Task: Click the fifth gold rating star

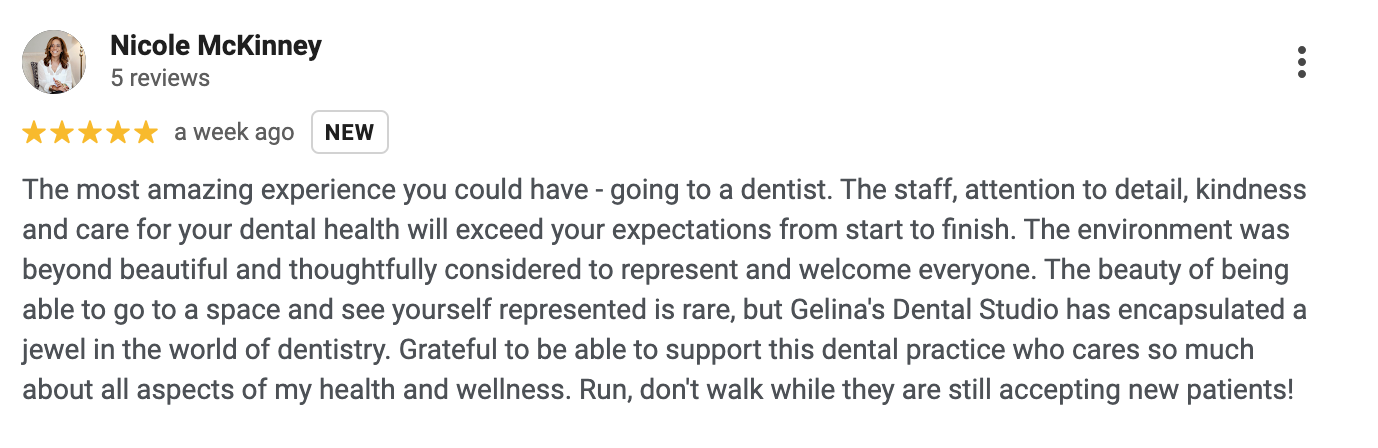Action: click(145, 132)
